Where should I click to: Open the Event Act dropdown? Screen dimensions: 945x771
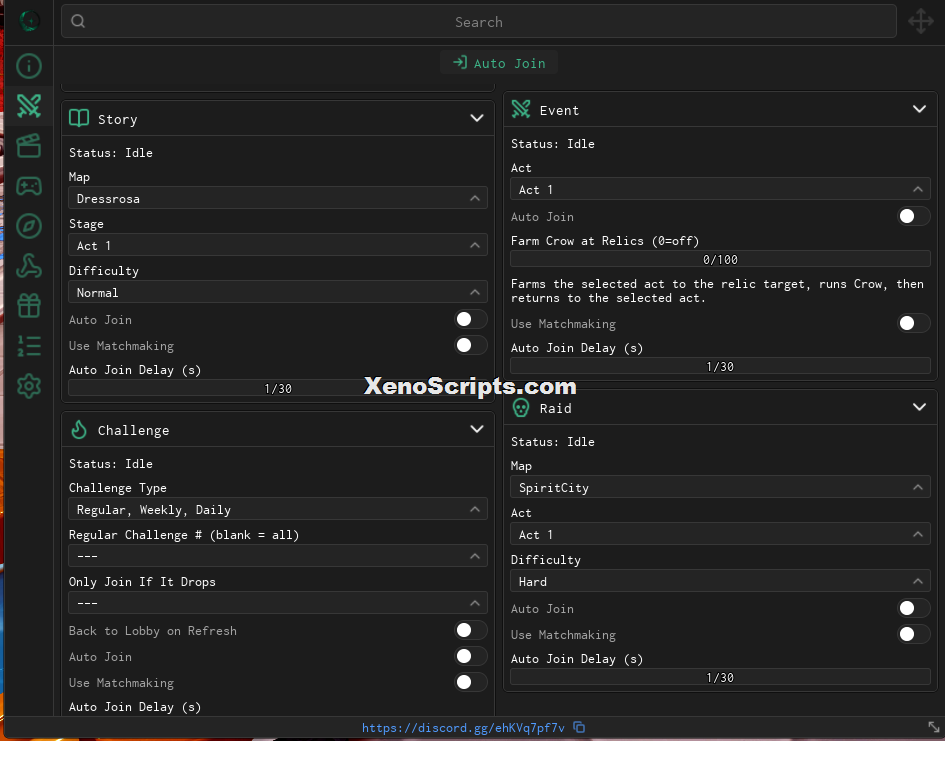[x=720, y=189]
